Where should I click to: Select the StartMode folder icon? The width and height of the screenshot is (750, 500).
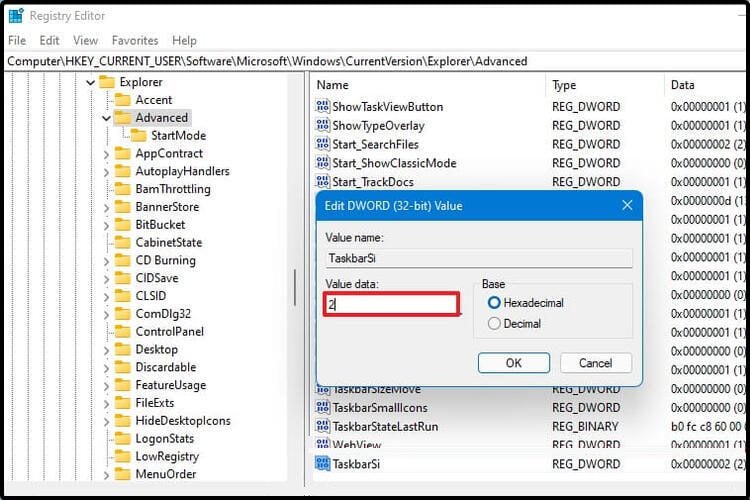point(138,136)
